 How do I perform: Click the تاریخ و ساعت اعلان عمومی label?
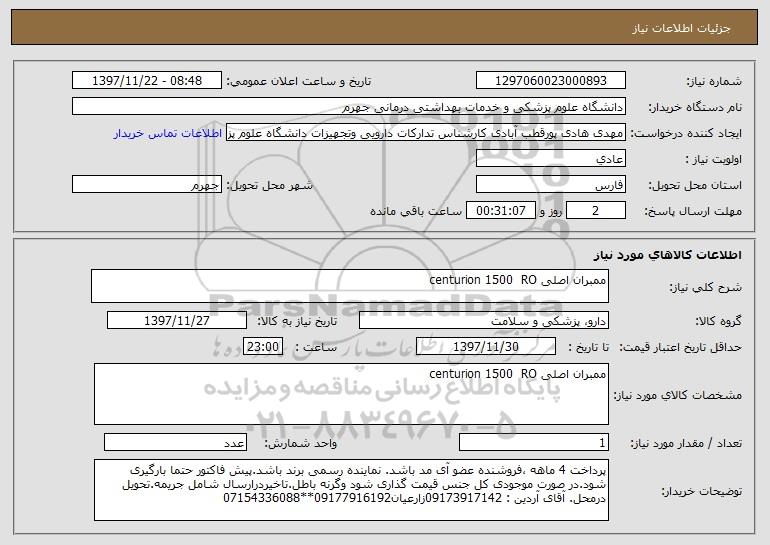(x=299, y=82)
